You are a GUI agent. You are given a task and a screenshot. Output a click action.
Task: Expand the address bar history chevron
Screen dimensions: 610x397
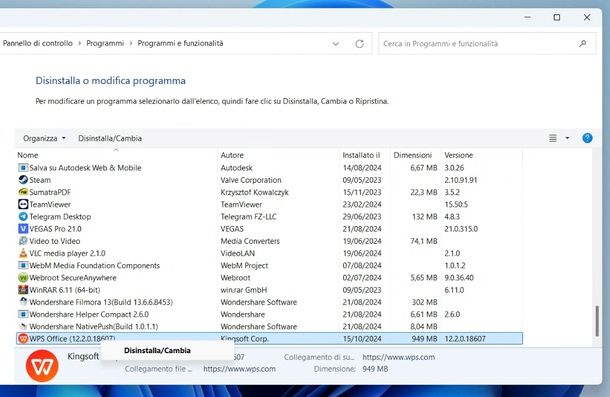coord(335,44)
